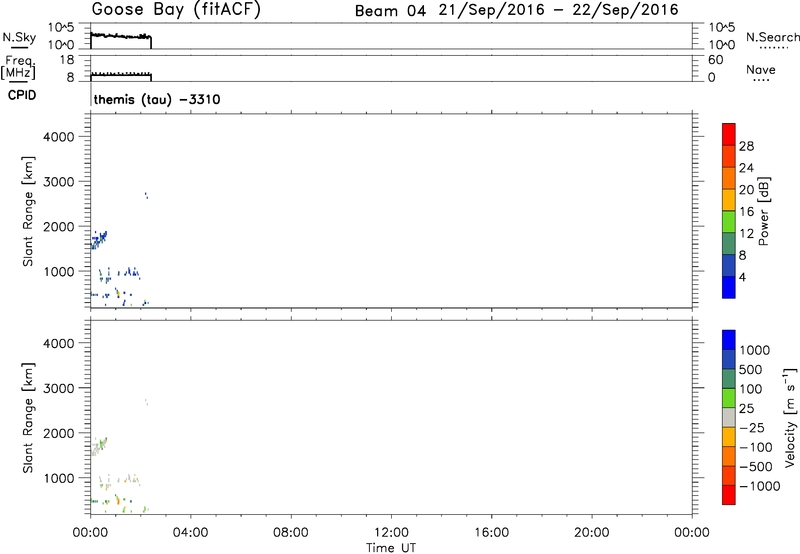Click the blue bottom of power colorbar
Image resolution: width=800 pixels, height=554 pixels.
tap(729, 287)
